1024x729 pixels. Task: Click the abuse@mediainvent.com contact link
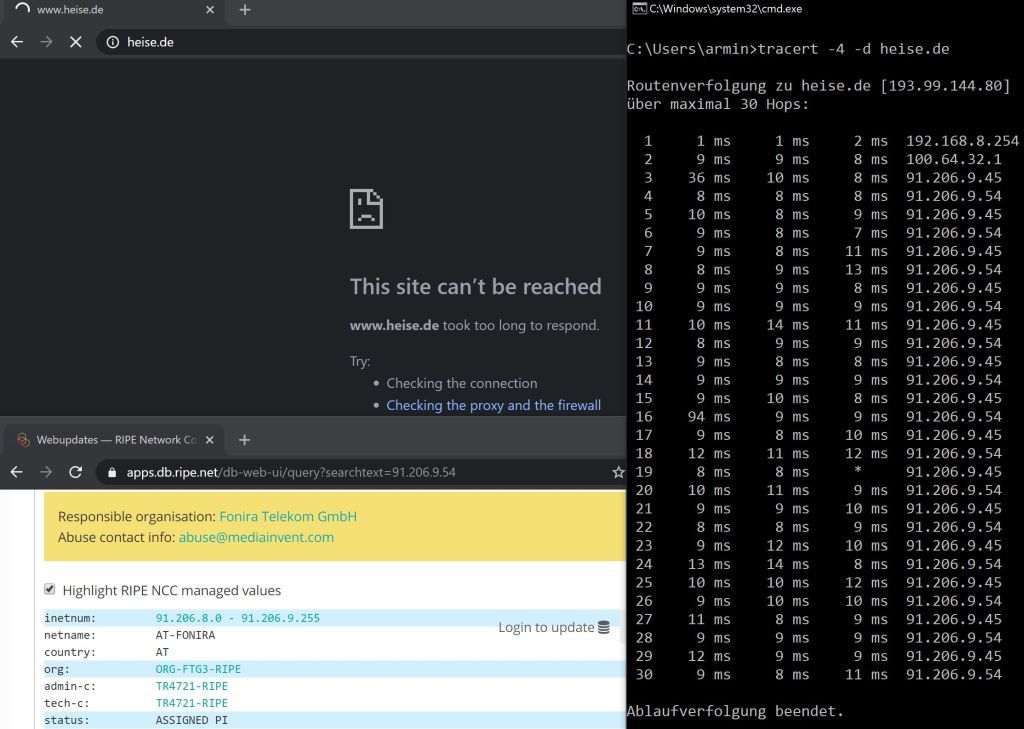(256, 537)
